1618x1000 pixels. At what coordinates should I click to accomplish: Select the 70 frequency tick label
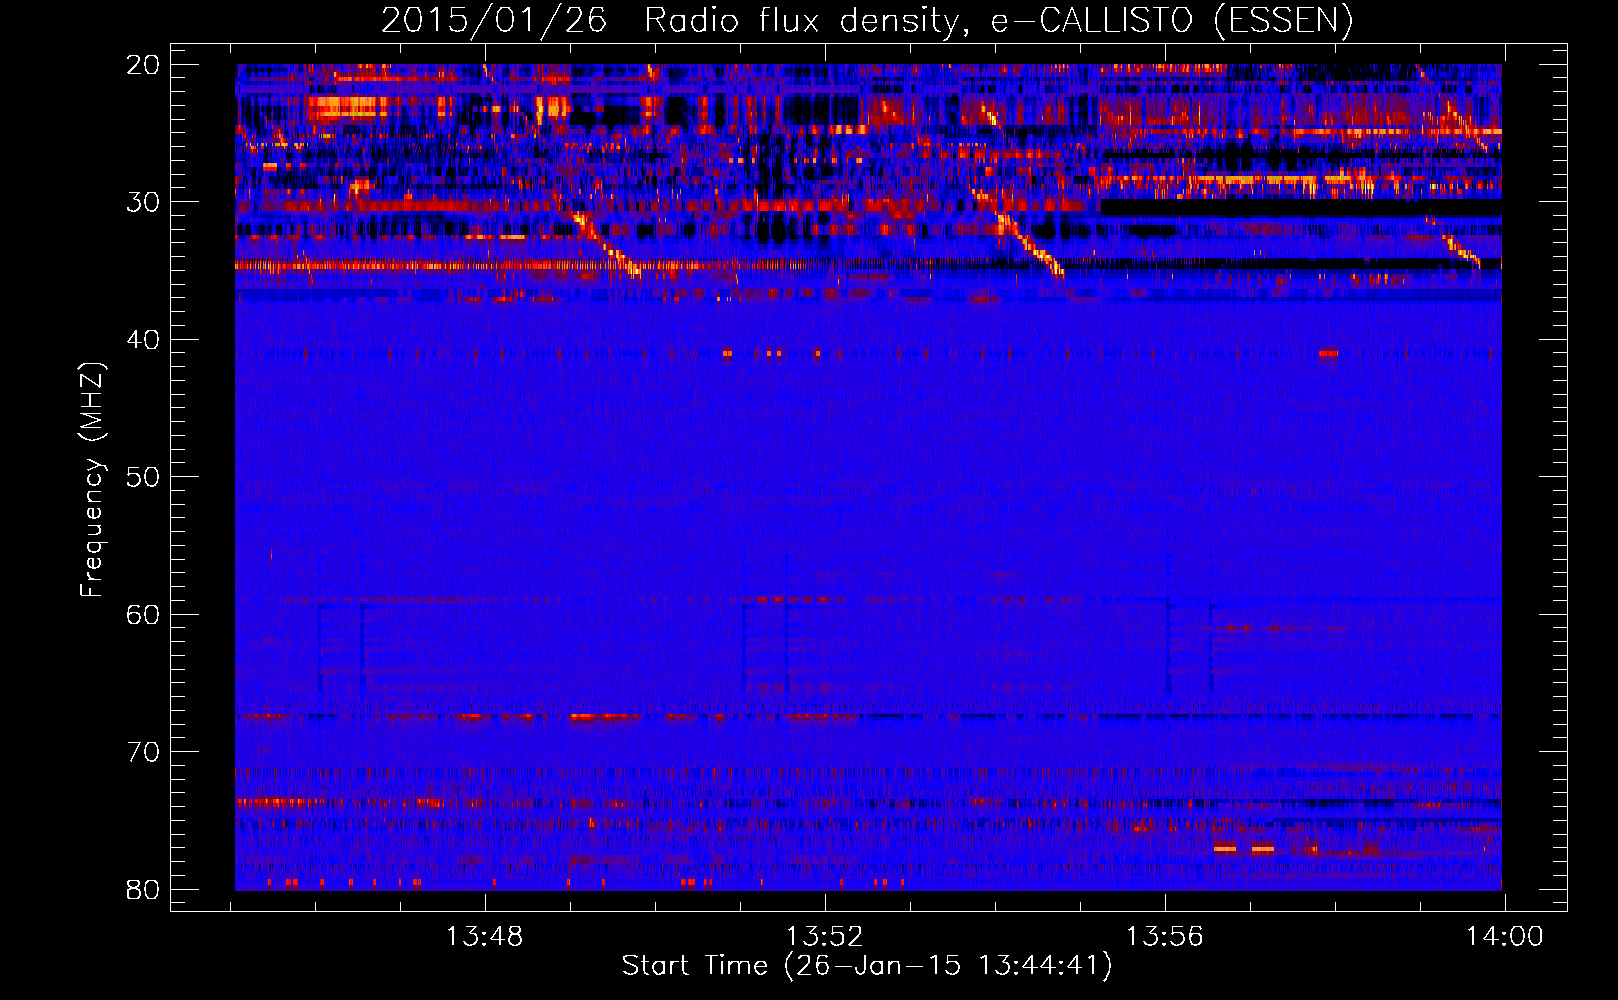pos(143,752)
